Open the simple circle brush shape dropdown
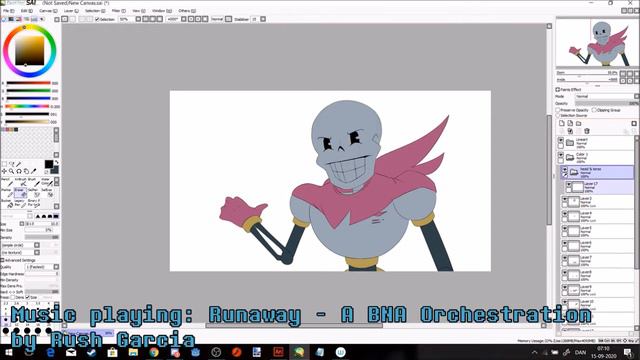Image resolution: width=640 pixels, height=360 pixels. (x=20, y=245)
